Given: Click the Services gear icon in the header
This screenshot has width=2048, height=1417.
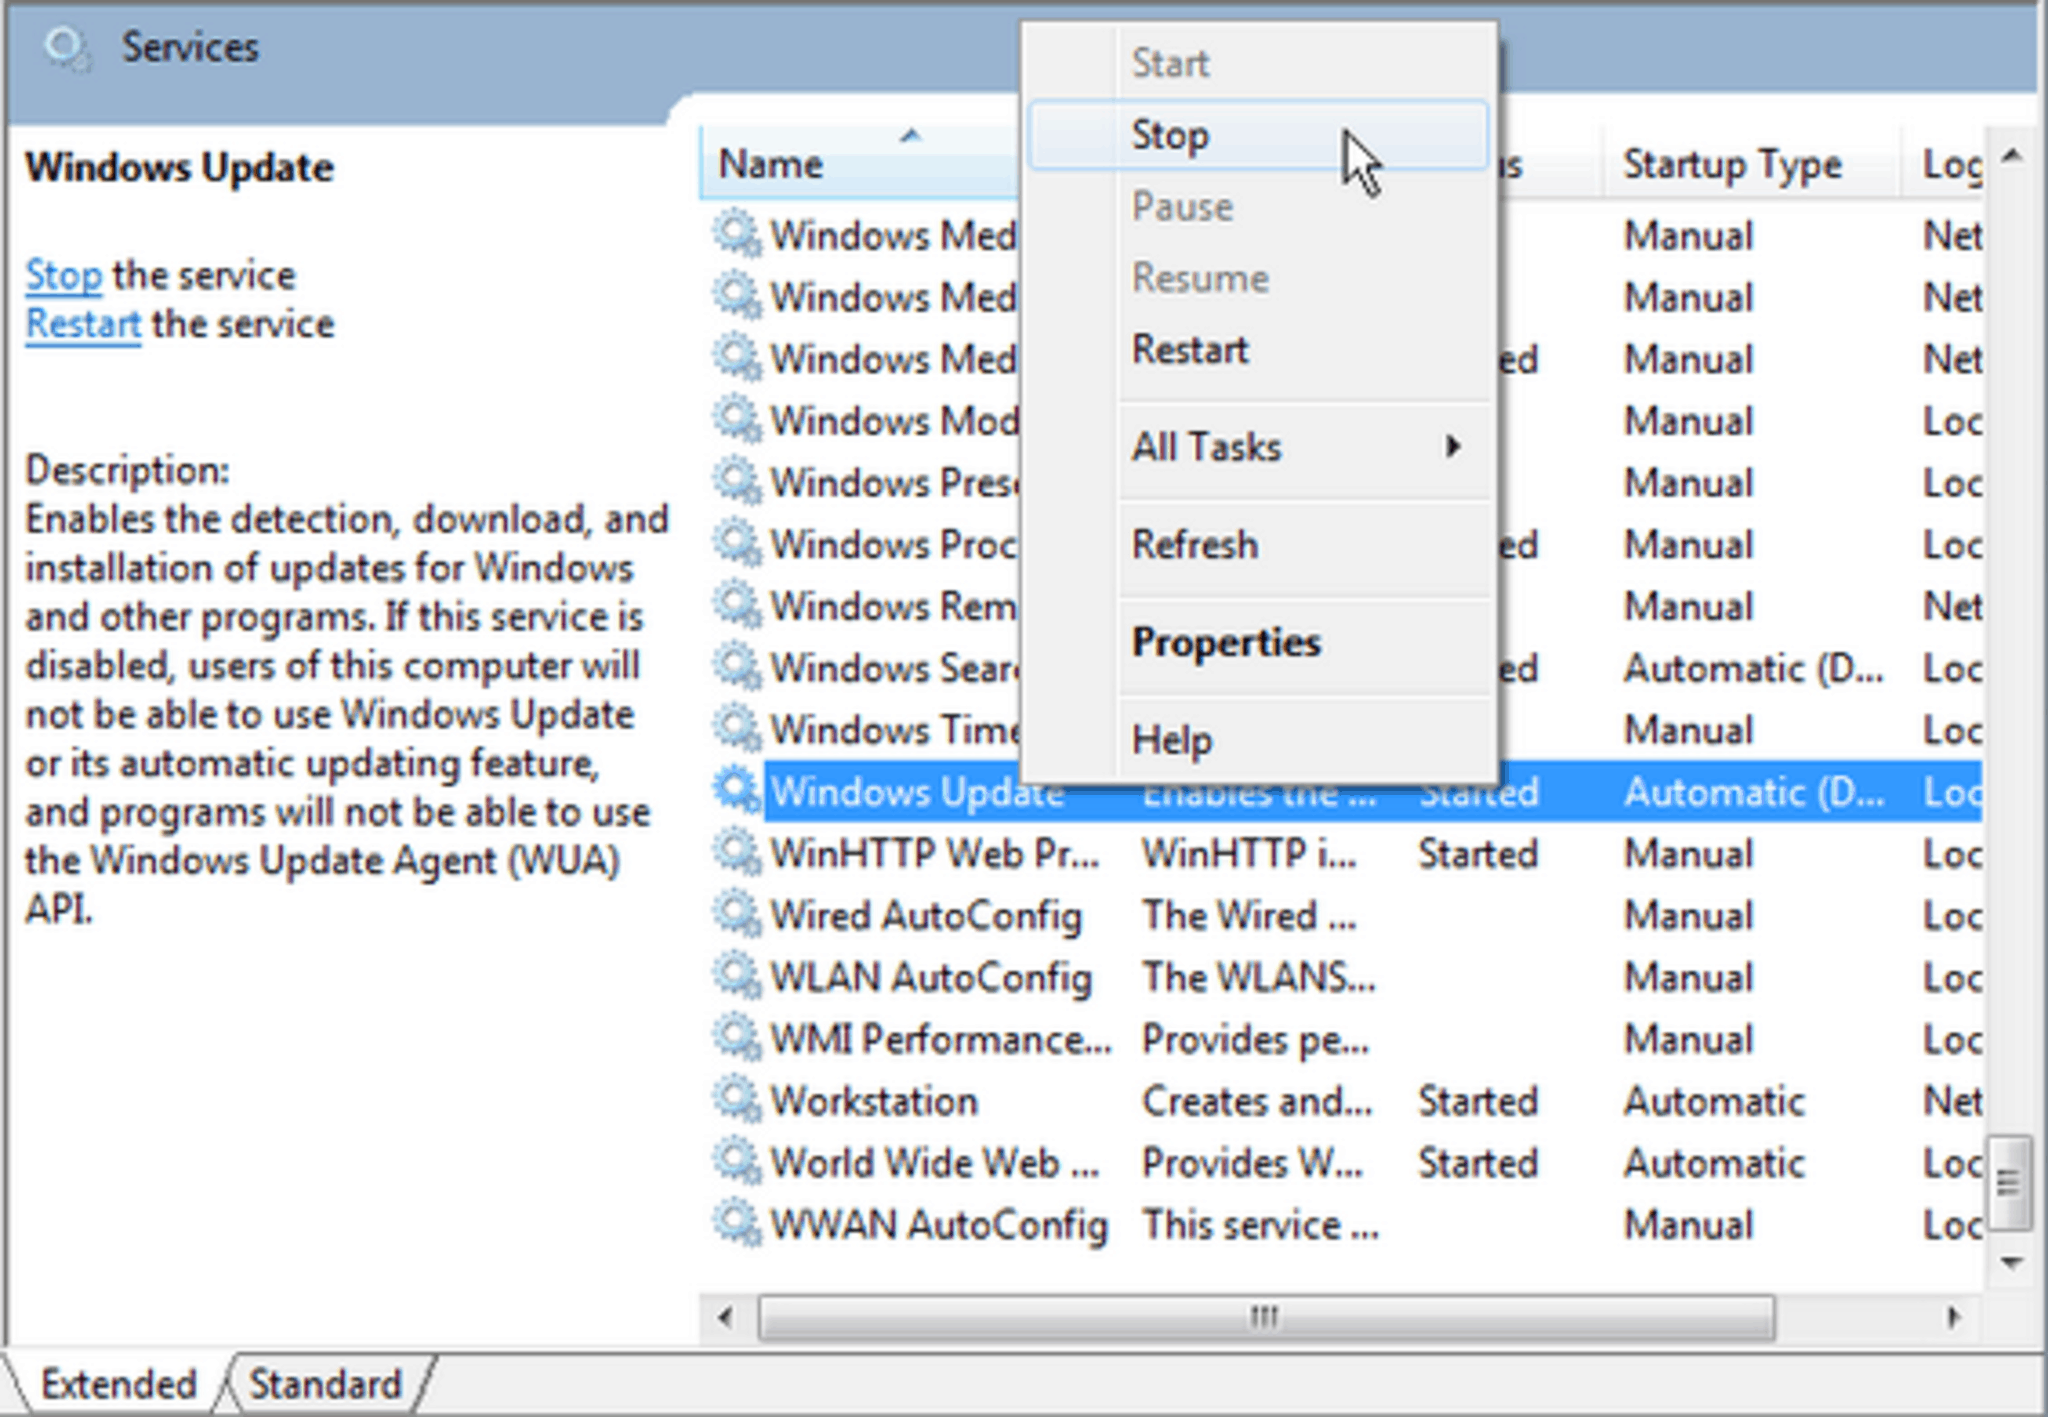Looking at the screenshot, I should [68, 49].
